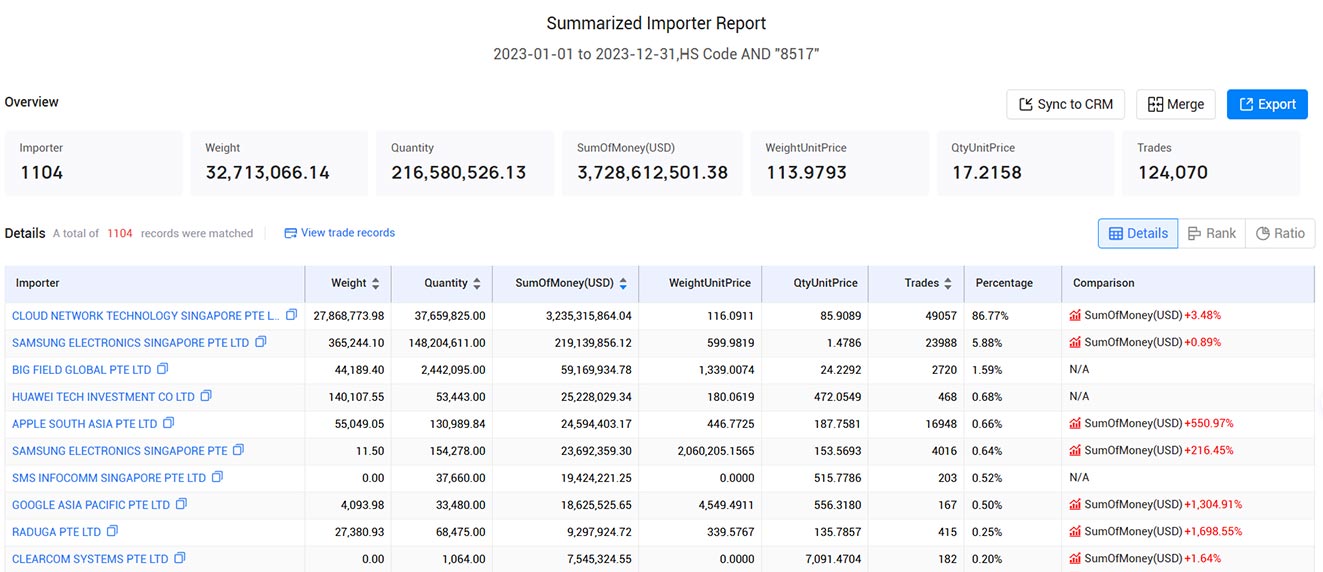Sync report to CRM
1323x572 pixels.
[1066, 104]
